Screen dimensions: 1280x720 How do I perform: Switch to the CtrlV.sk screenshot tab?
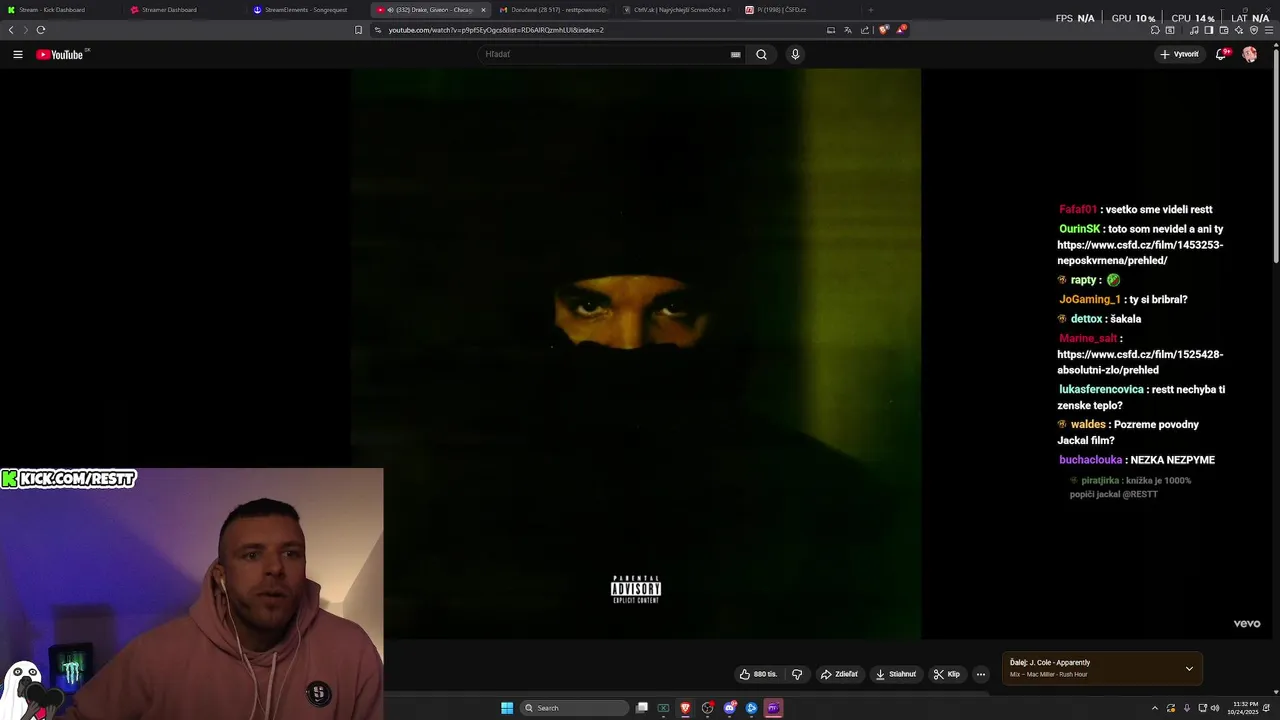pyautogui.click(x=675, y=10)
